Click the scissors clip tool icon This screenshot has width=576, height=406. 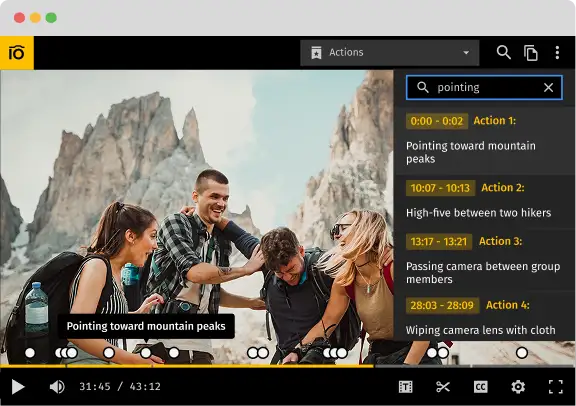coord(443,387)
